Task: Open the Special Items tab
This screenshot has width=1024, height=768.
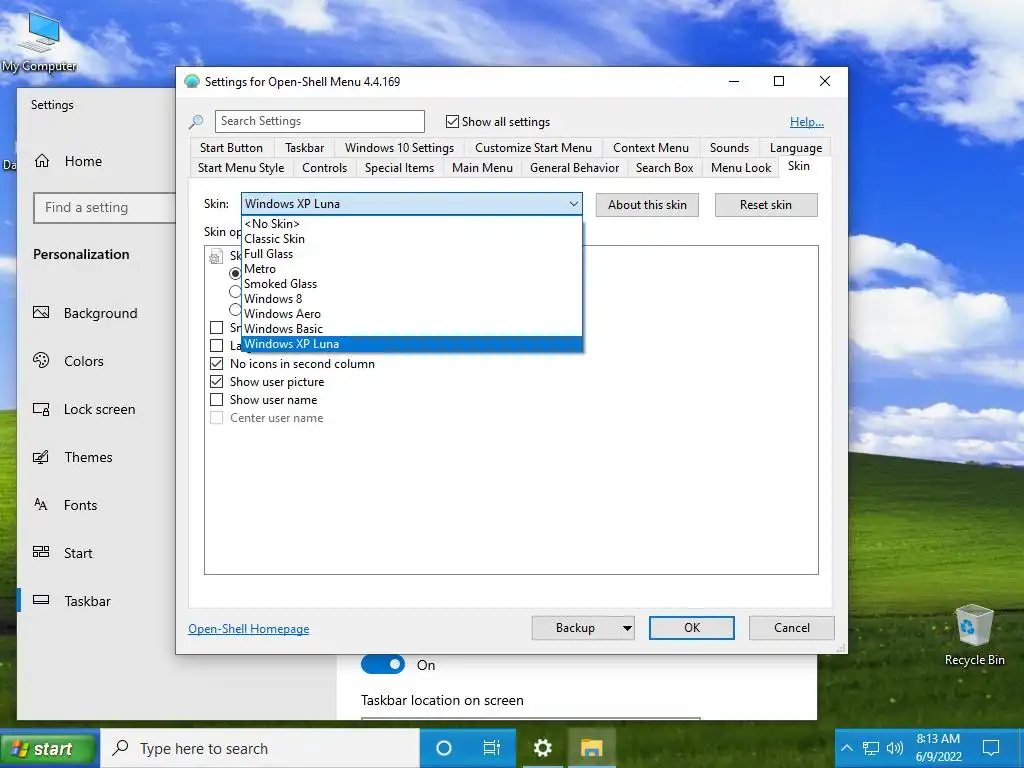Action: pos(399,168)
